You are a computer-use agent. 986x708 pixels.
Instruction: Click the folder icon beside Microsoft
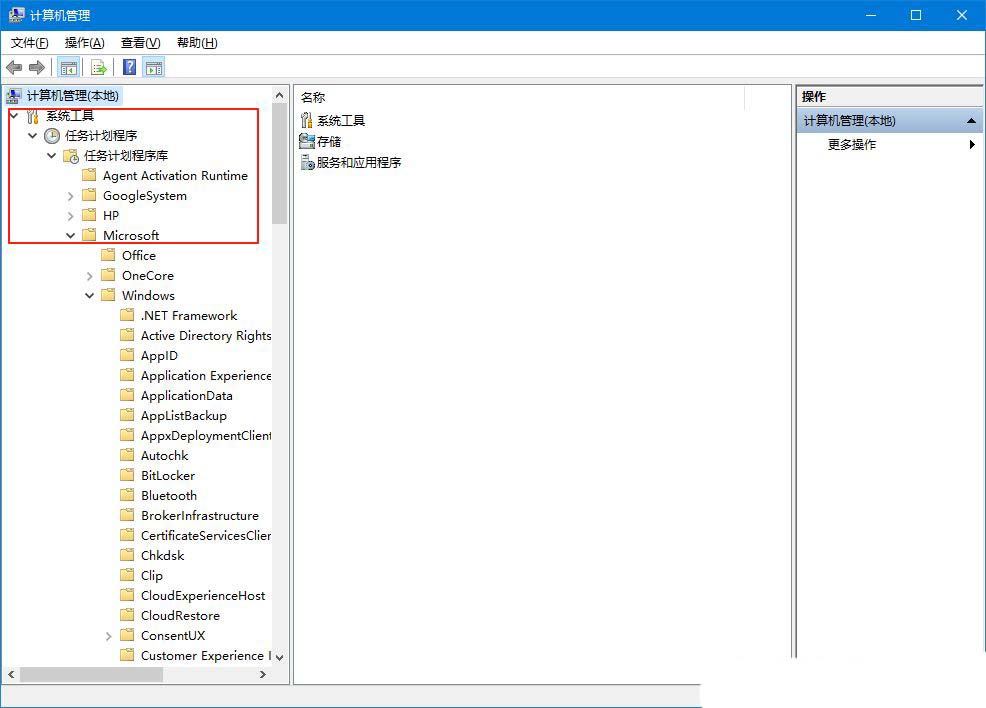89,235
